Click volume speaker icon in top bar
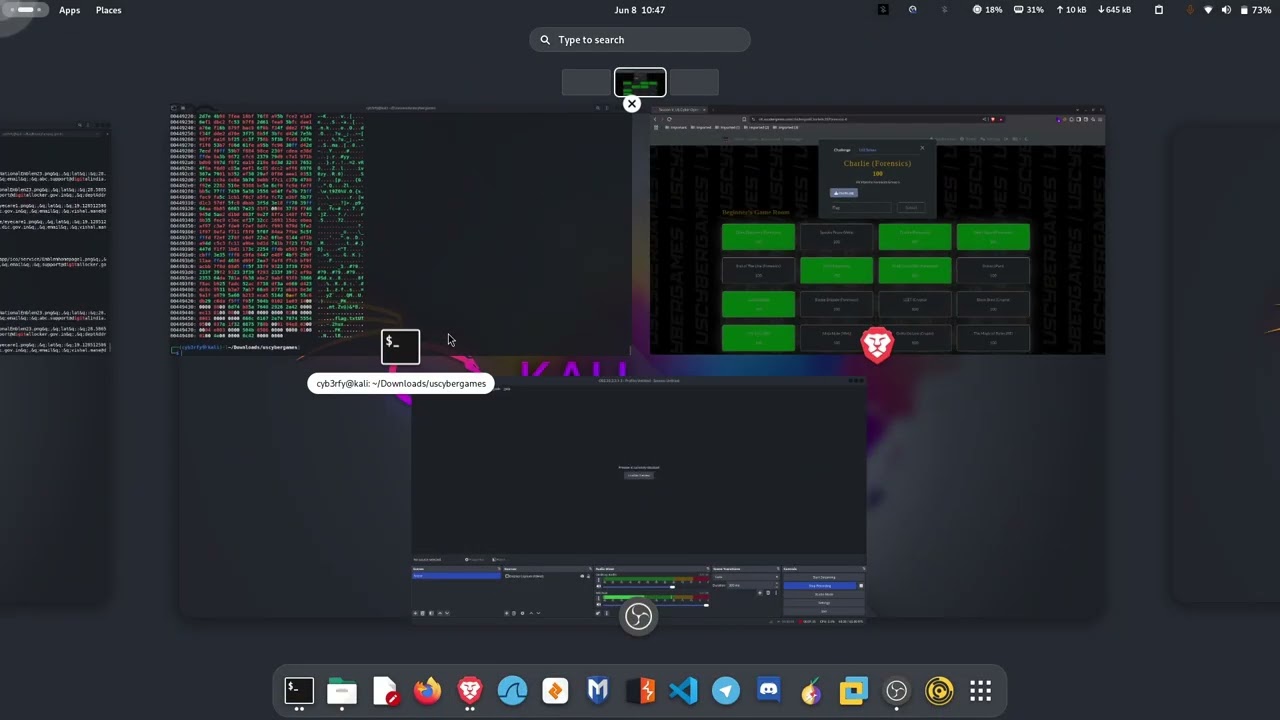The image size is (1280, 720). (x=1226, y=10)
